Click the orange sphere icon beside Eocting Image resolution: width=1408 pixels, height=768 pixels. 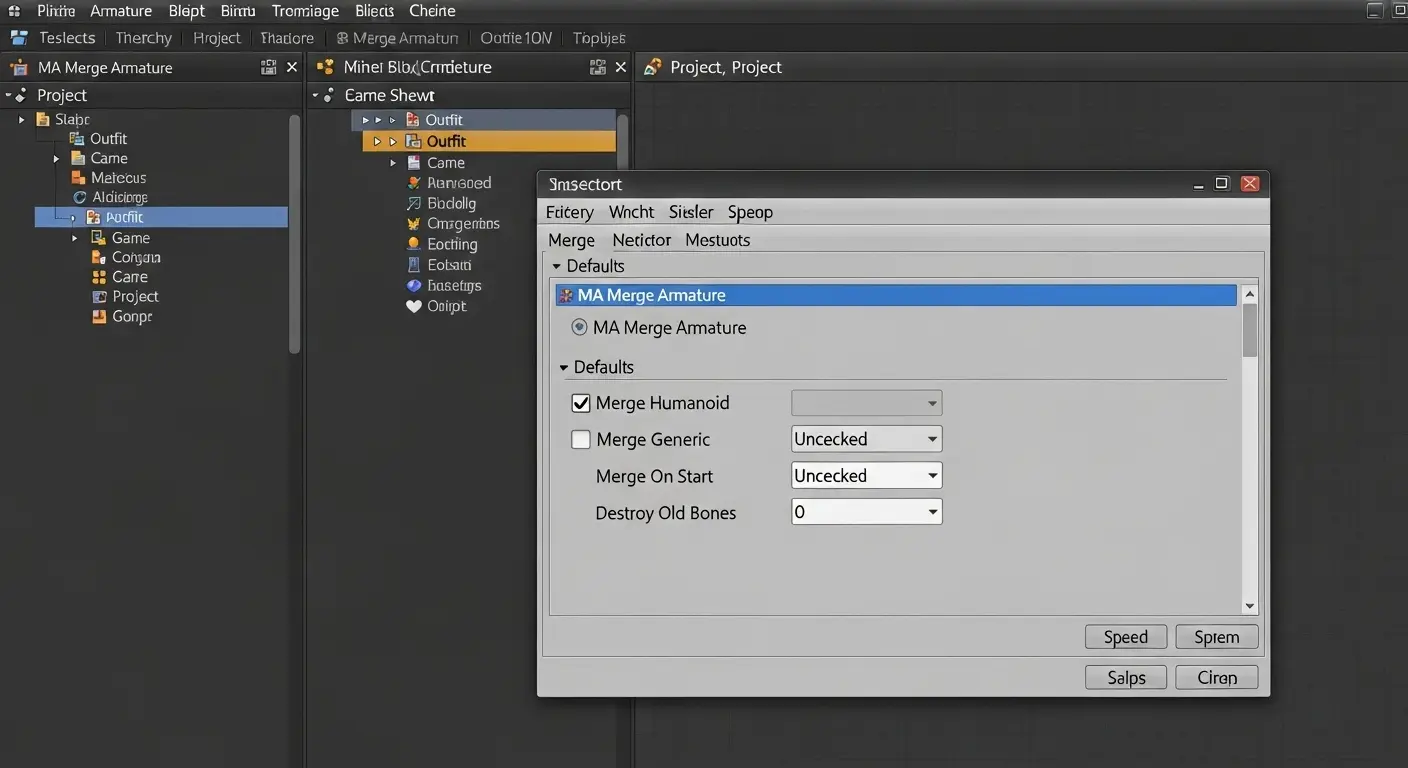pos(414,244)
